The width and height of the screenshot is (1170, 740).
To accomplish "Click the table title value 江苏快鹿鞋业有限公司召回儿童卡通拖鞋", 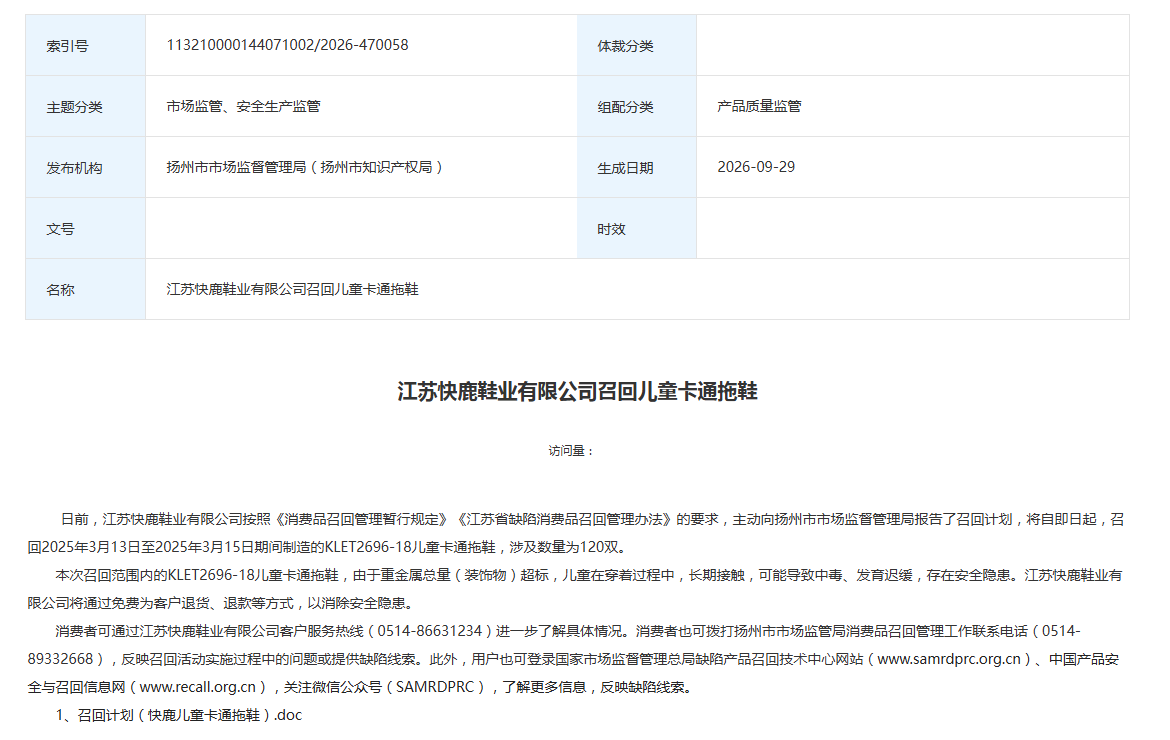I will (x=292, y=289).
